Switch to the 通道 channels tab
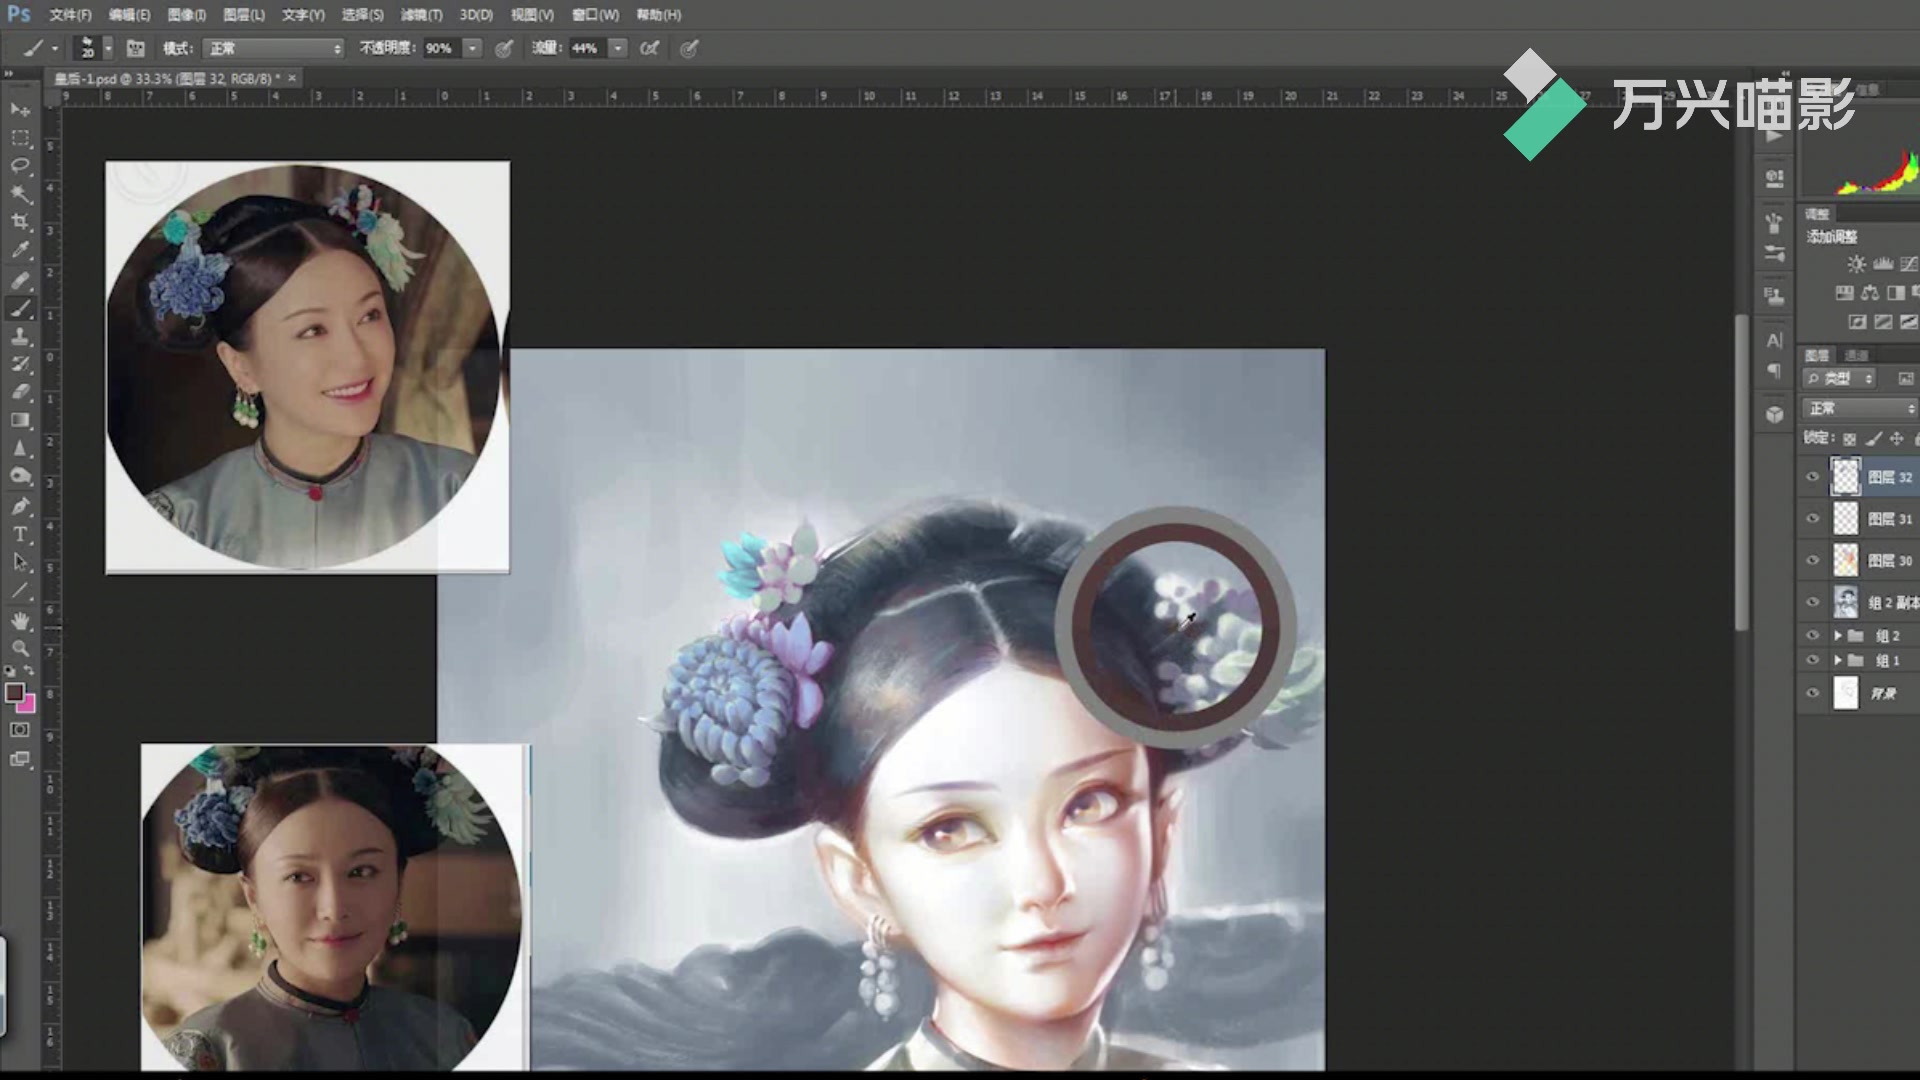 (1857, 355)
